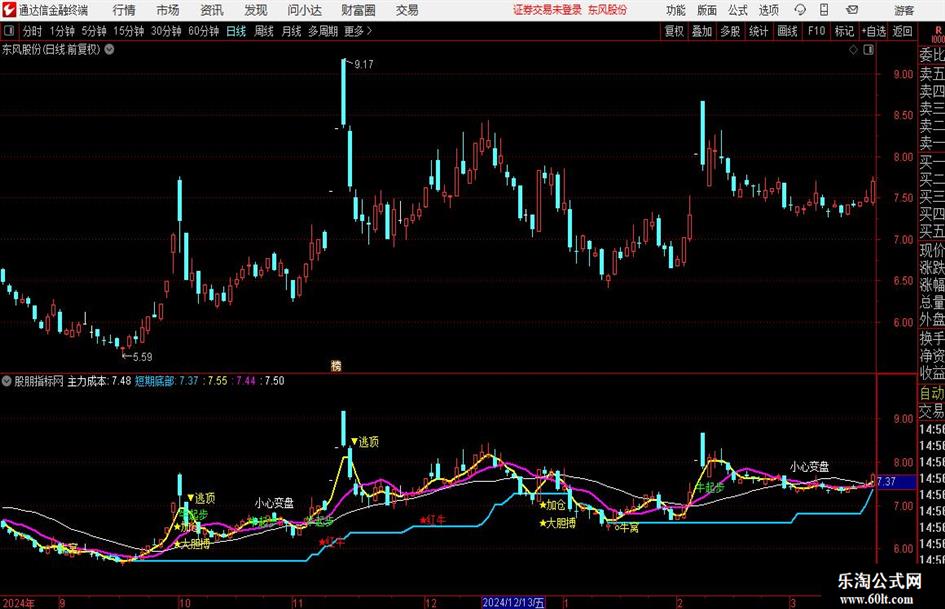Switch to the 5分钟 period tab
The image size is (945, 609).
pyautogui.click(x=93, y=31)
